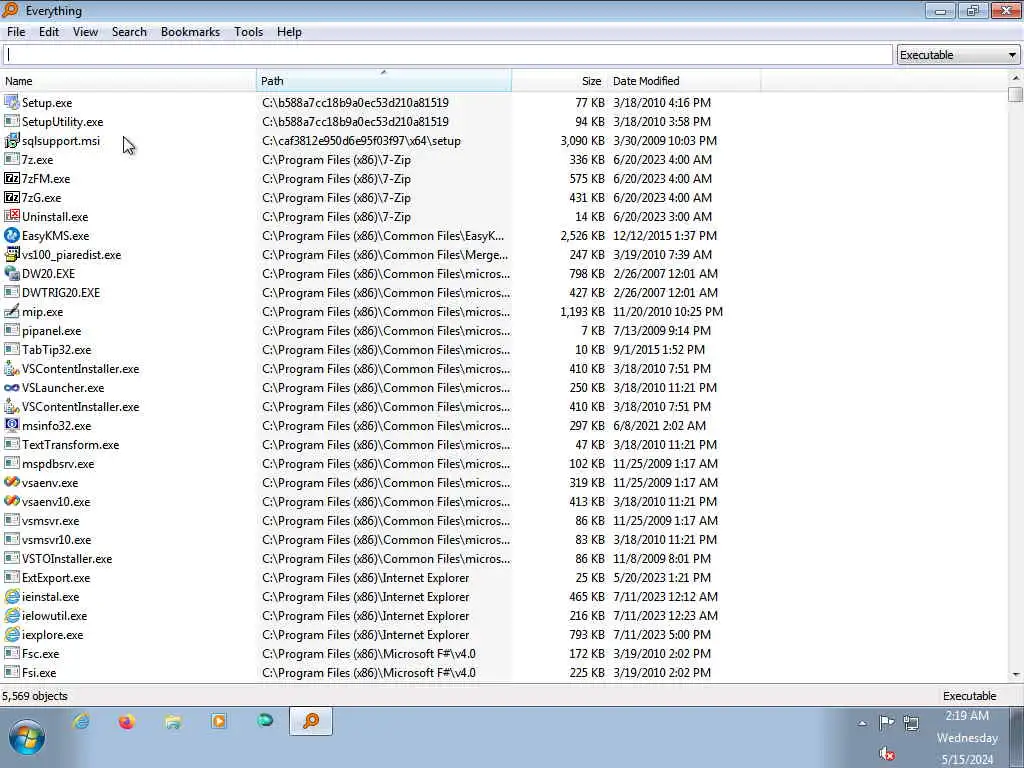Select the Fsi.exe file name
The width and height of the screenshot is (1024, 768).
[x=39, y=672]
